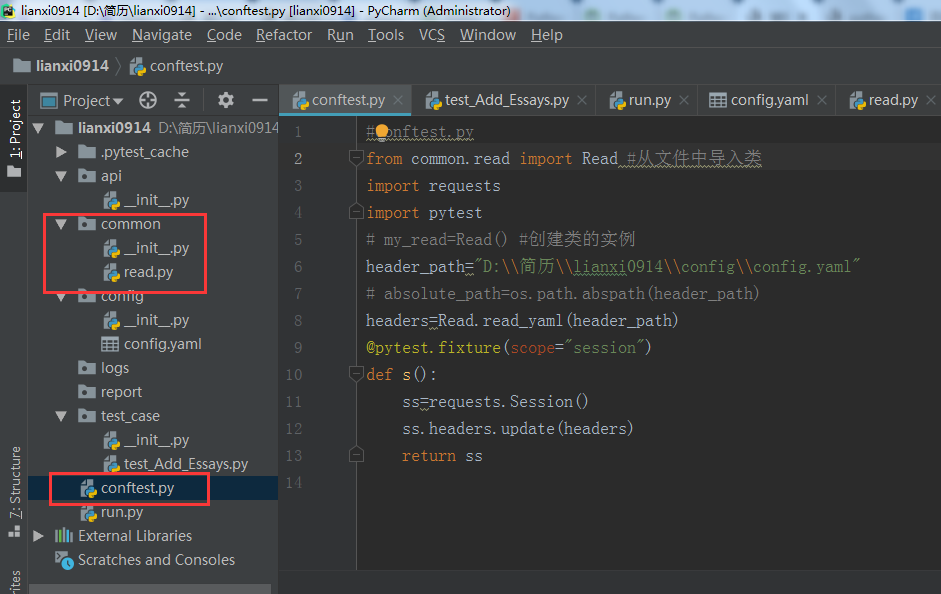Place cursor on 'import requests' line

pos(433,185)
